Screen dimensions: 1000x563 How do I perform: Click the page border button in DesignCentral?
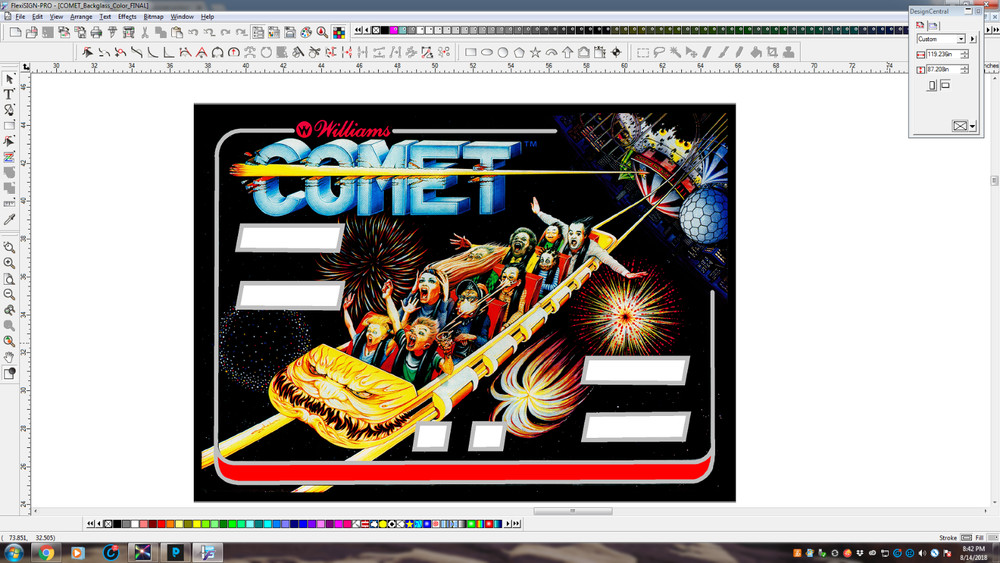(960, 126)
